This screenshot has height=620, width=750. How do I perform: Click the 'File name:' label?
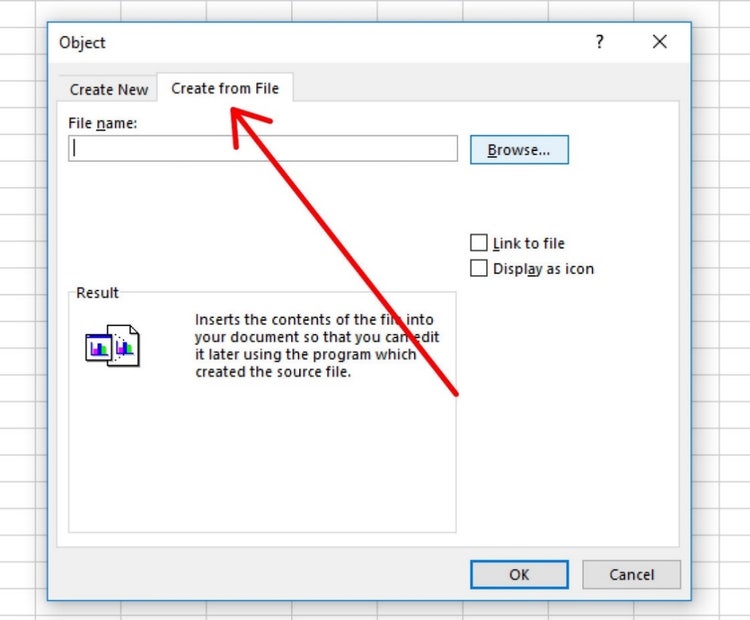coord(102,123)
